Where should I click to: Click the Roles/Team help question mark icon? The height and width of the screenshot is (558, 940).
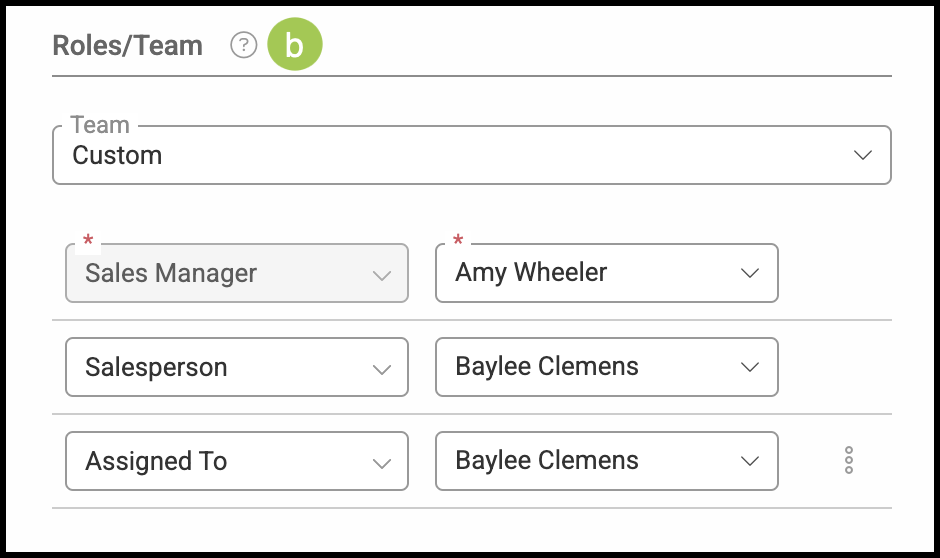tap(243, 45)
